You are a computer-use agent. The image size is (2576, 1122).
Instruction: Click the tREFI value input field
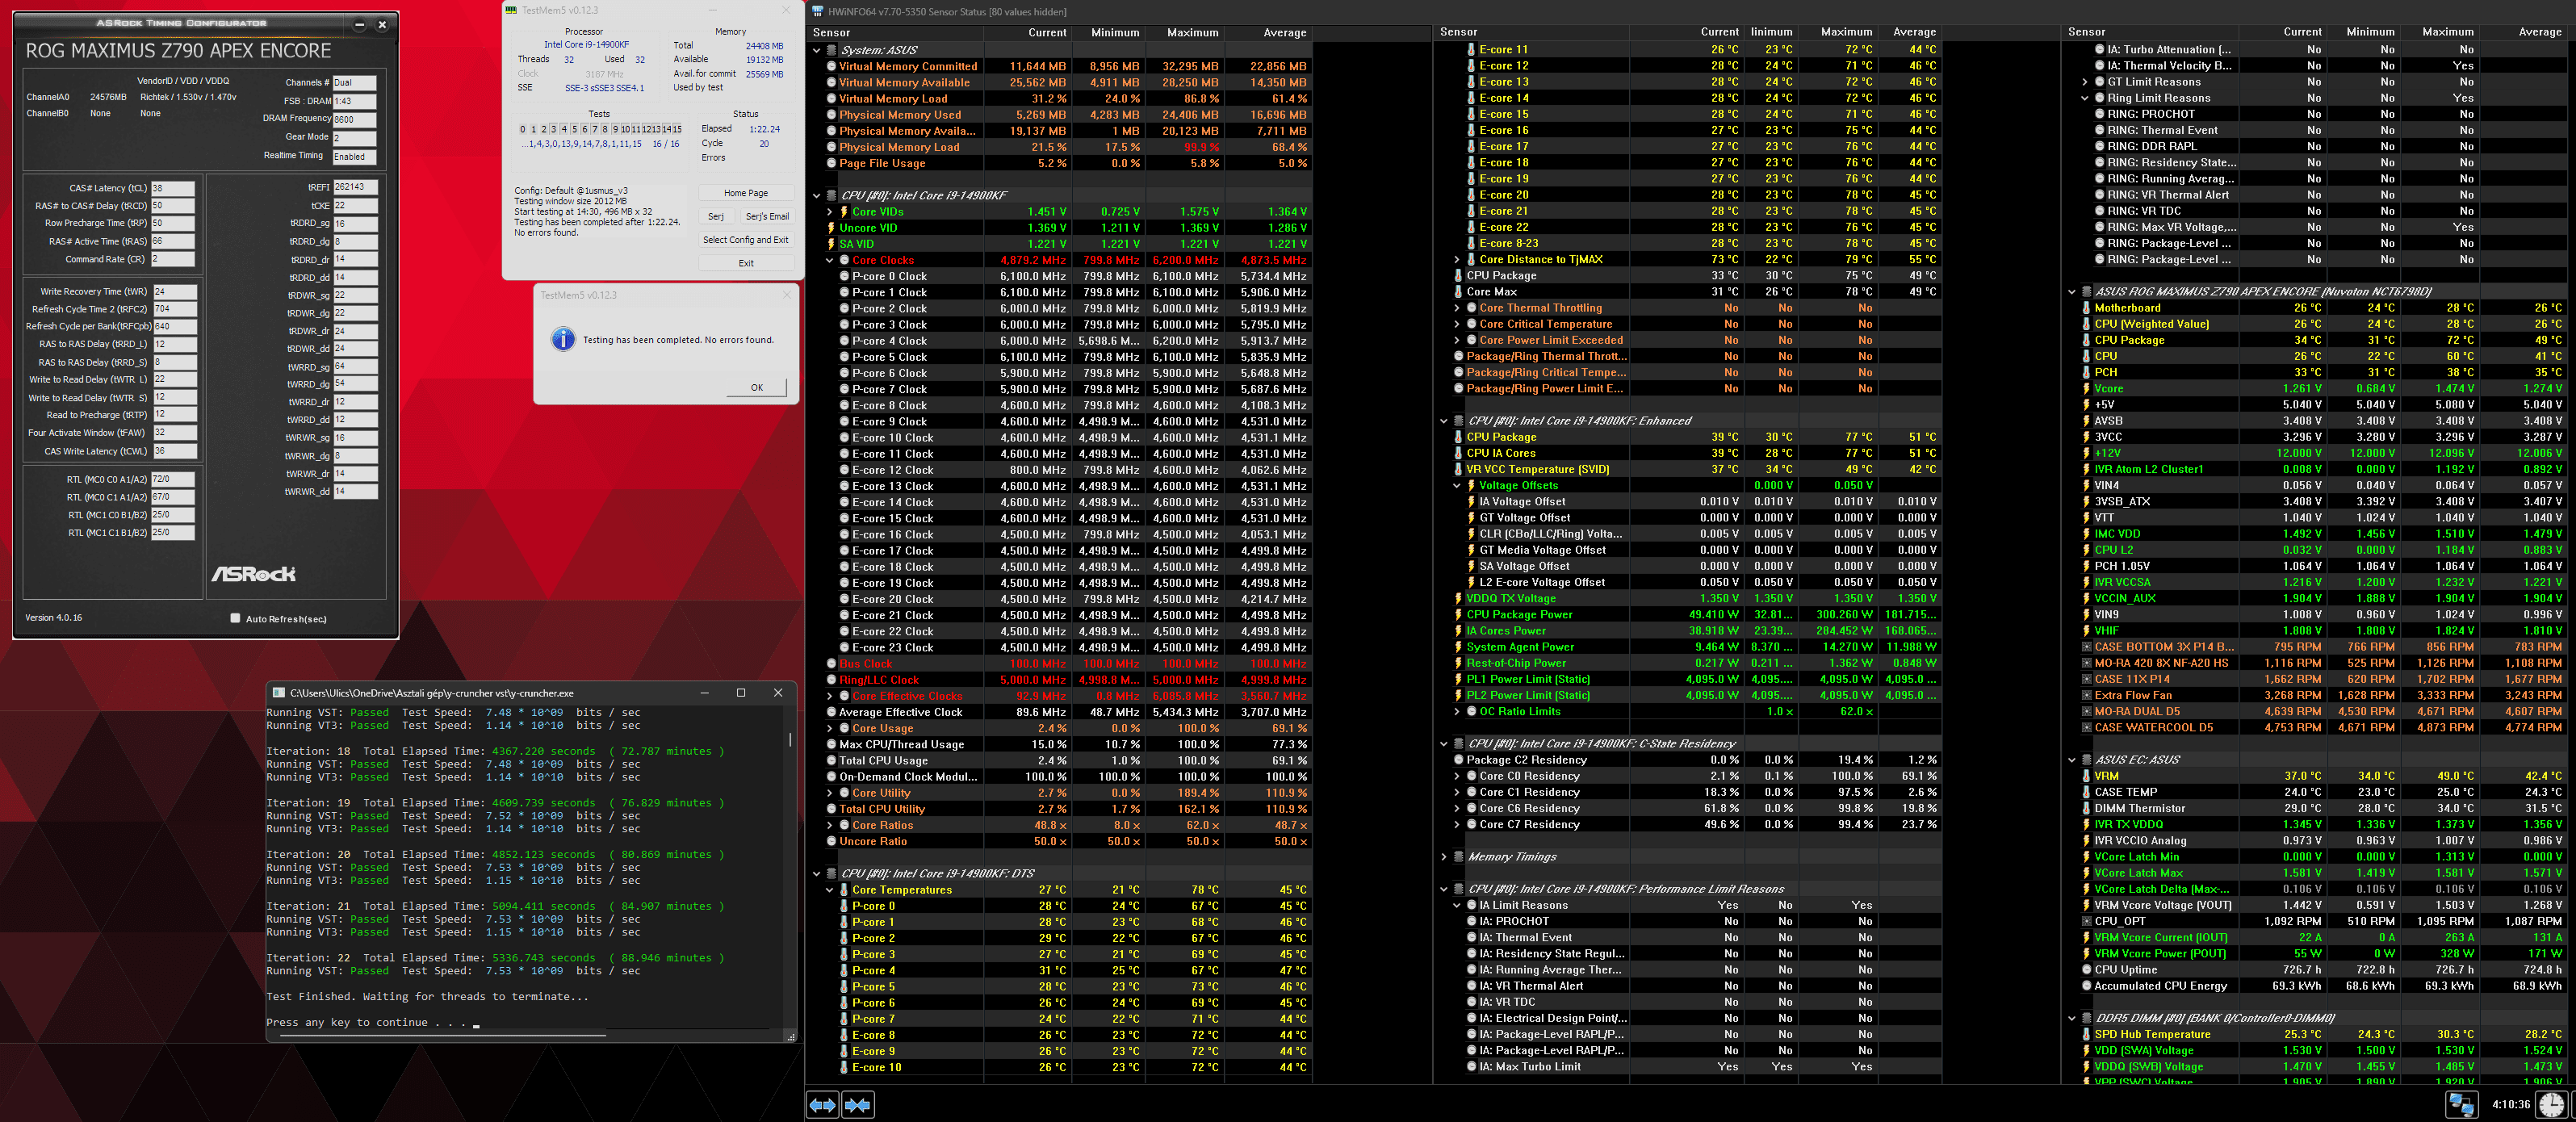point(355,187)
